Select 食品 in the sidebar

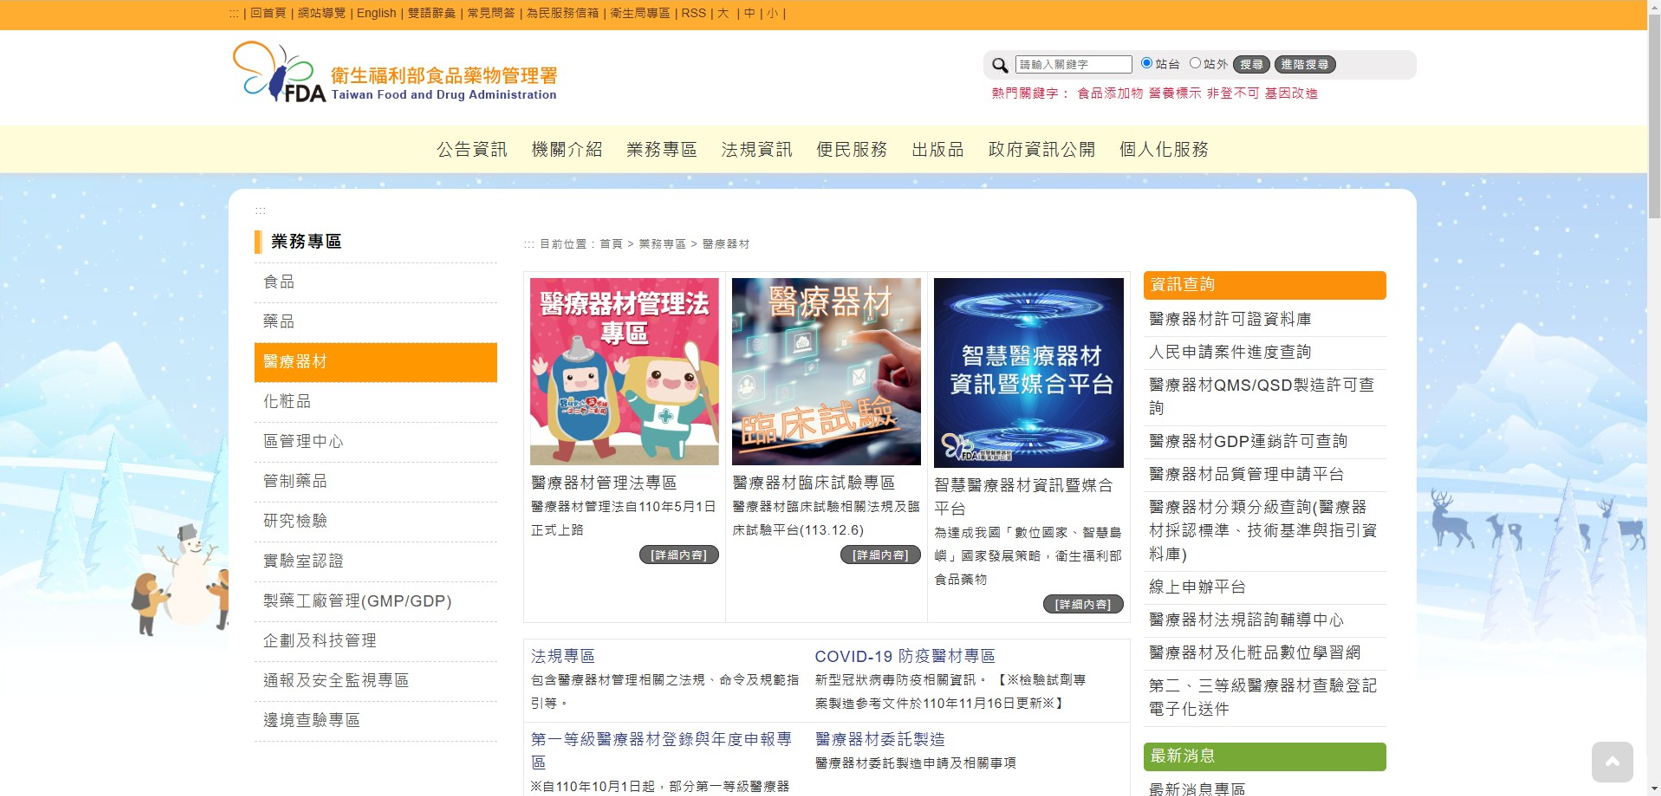tap(375, 282)
